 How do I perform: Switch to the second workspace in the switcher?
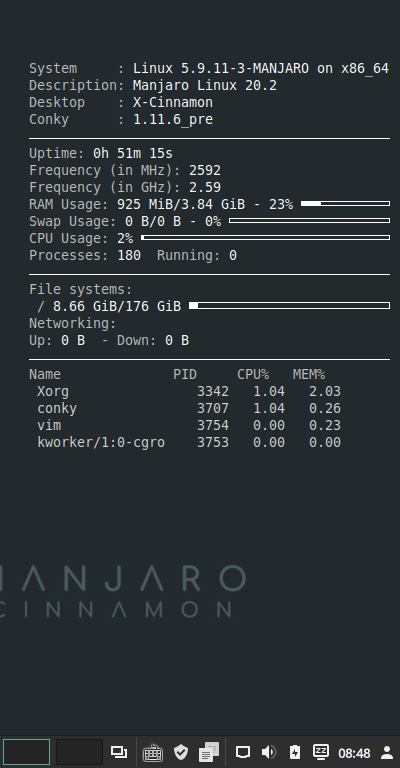[79, 752]
